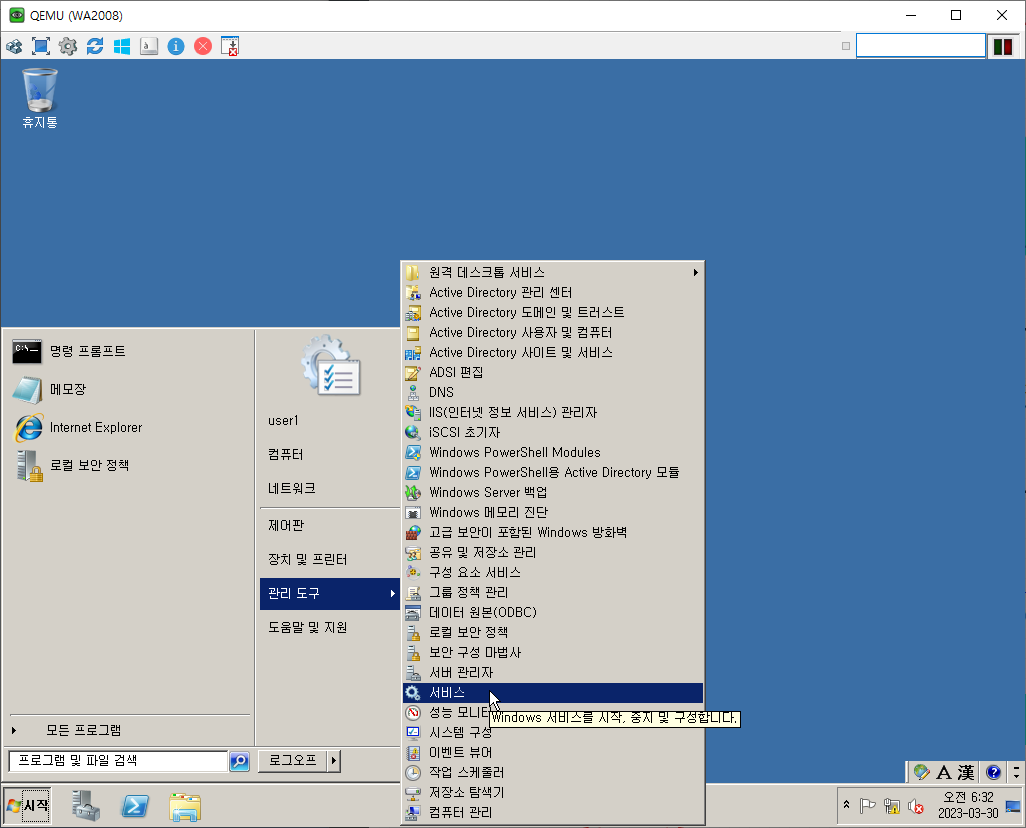Expand 모든 프로그램 list

84,730
